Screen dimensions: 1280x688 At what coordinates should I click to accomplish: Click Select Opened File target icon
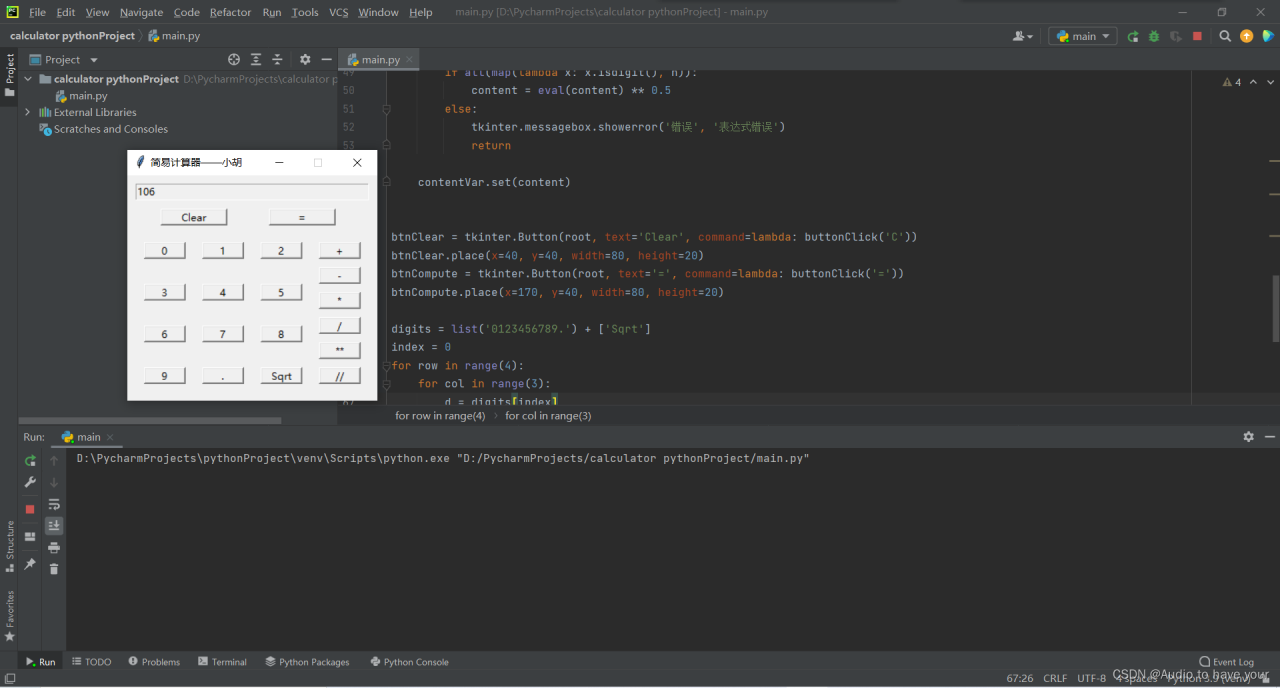[x=234, y=60]
